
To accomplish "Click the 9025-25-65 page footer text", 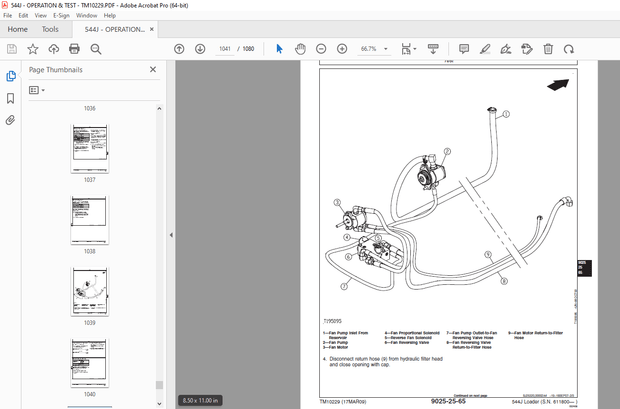I will click(448, 401).
